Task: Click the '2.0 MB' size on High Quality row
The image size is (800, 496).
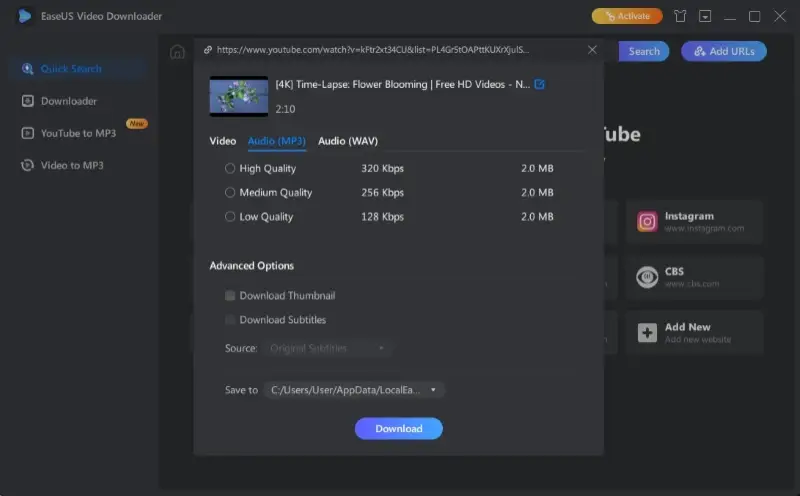Action: 537,168
